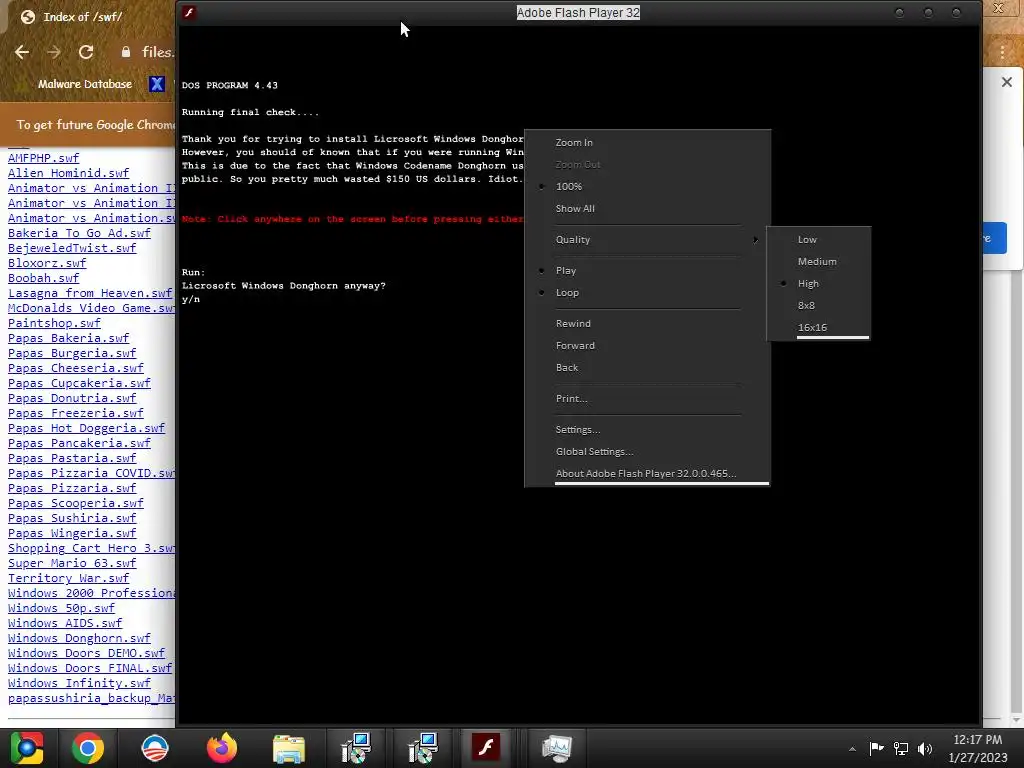Viewport: 1024px width, 768px height.
Task: Set quality to 8x8
Action: pyautogui.click(x=806, y=306)
